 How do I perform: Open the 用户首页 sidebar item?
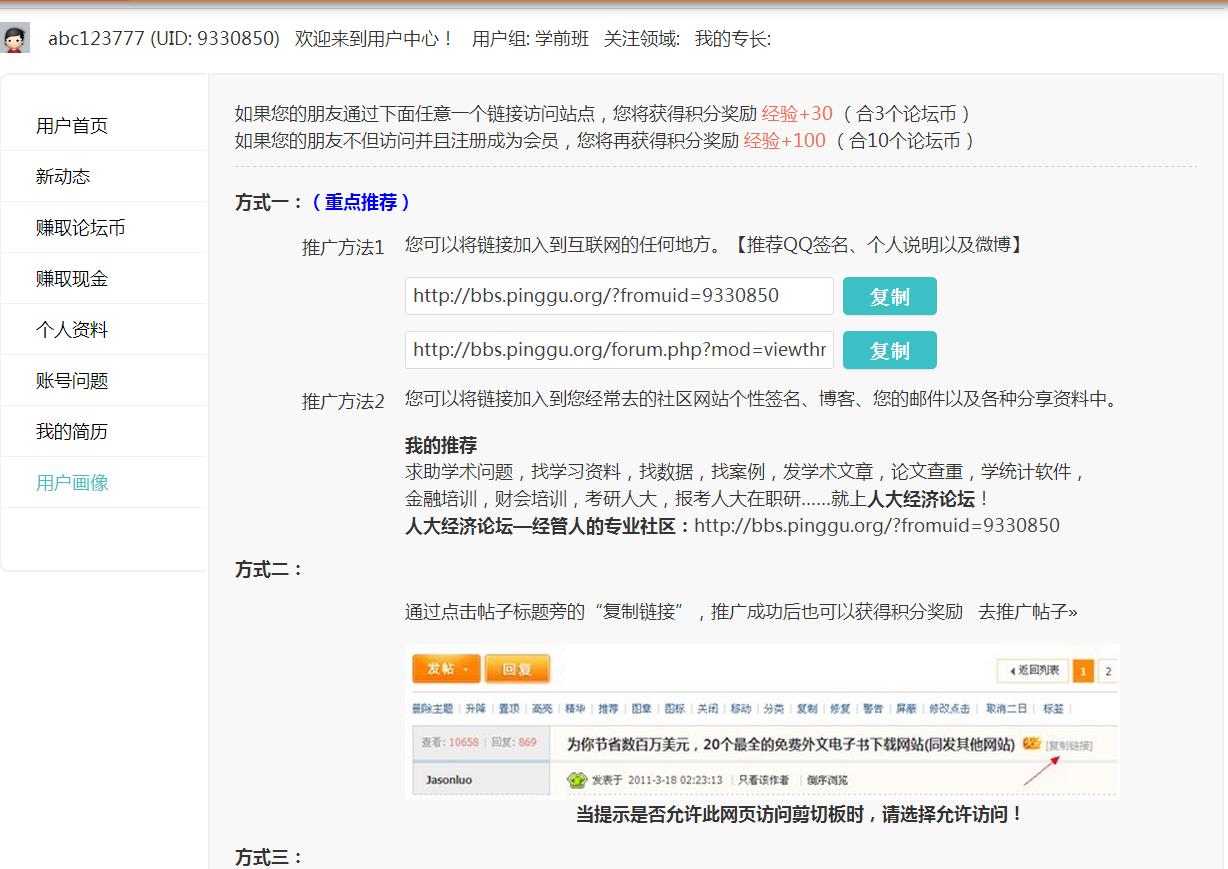click(x=72, y=126)
